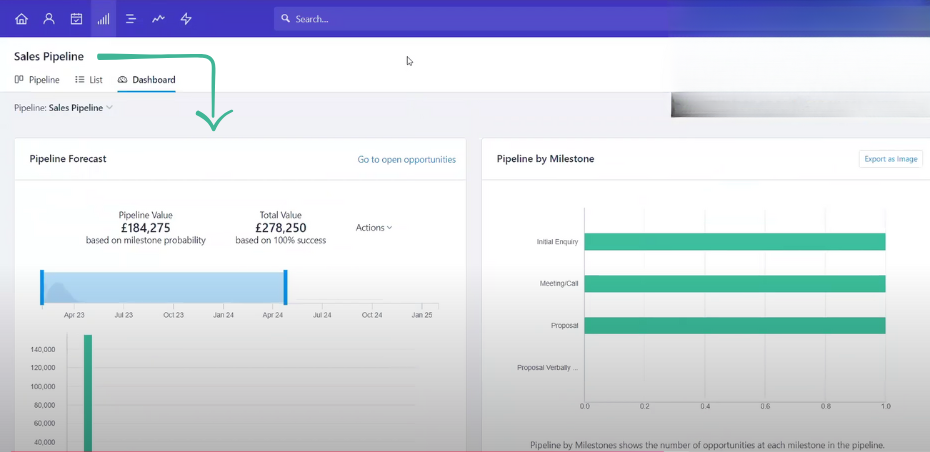Open the calendar tasks icon
Viewport: 930px width, 452px height.
[x=77, y=18]
